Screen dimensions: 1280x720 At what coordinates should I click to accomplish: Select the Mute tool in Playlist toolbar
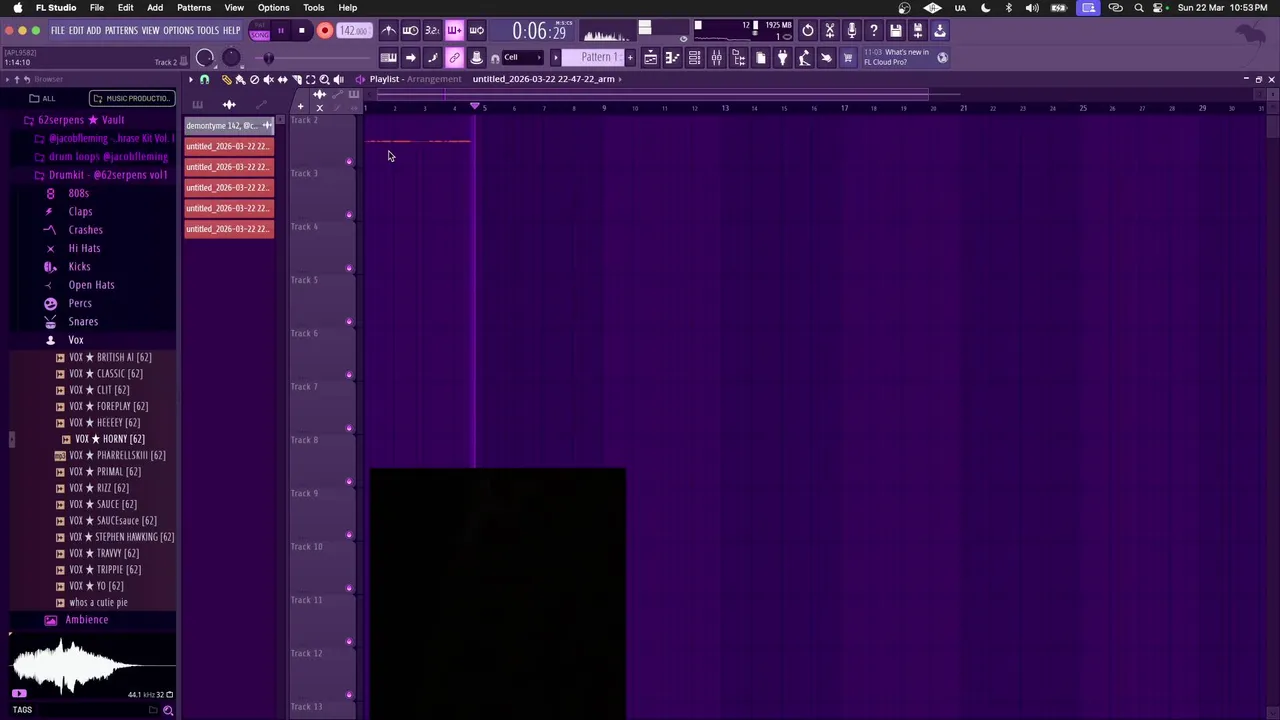pyautogui.click(x=268, y=80)
